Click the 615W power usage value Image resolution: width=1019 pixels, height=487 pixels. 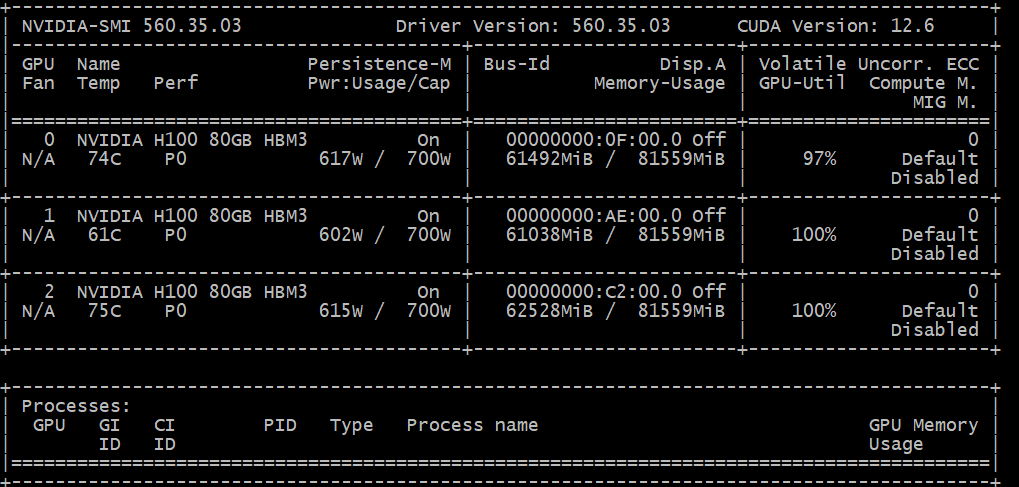(x=341, y=311)
